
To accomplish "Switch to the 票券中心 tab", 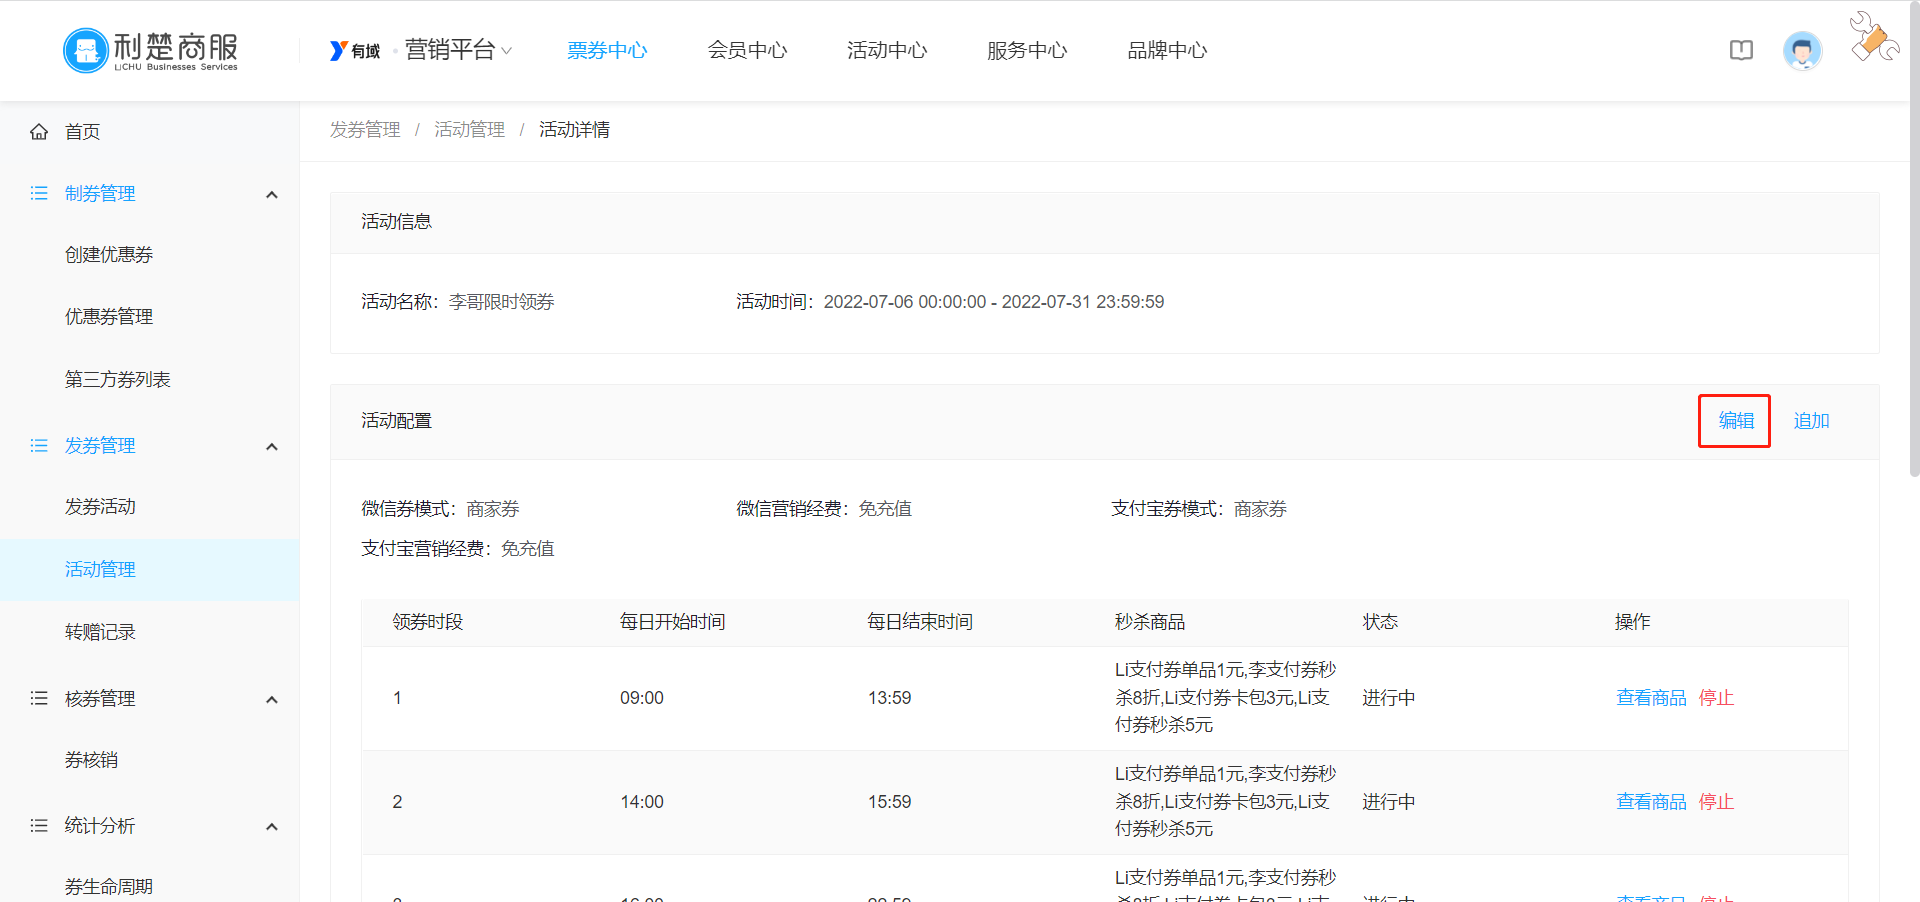I will point(607,50).
